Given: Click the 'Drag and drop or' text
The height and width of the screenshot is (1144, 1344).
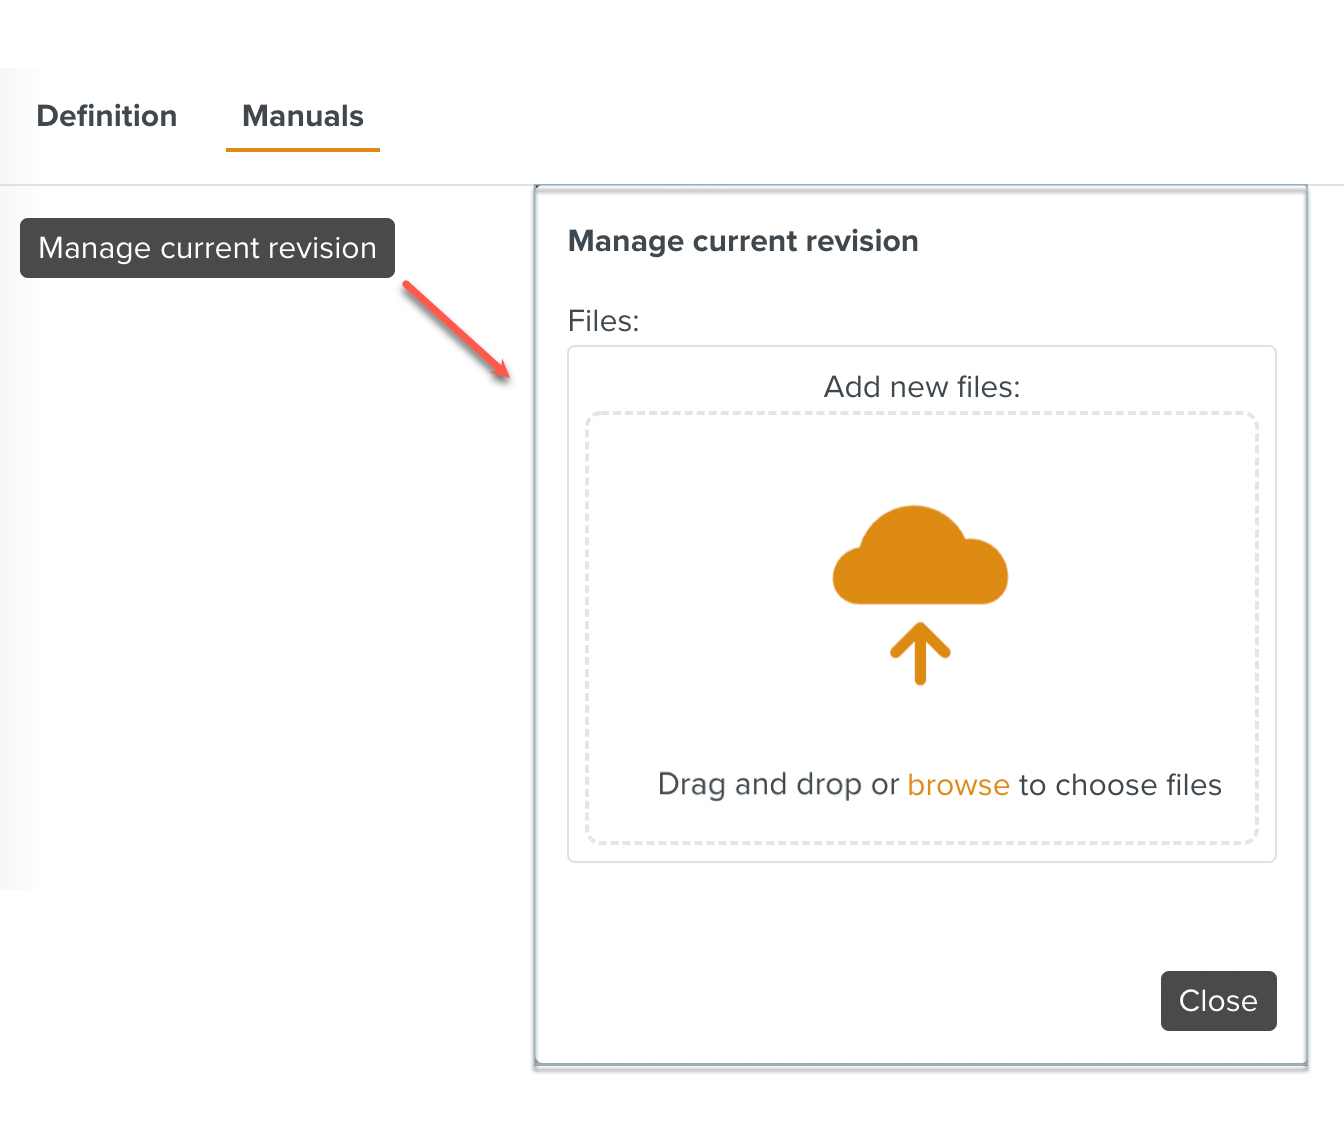Looking at the screenshot, I should click(778, 785).
